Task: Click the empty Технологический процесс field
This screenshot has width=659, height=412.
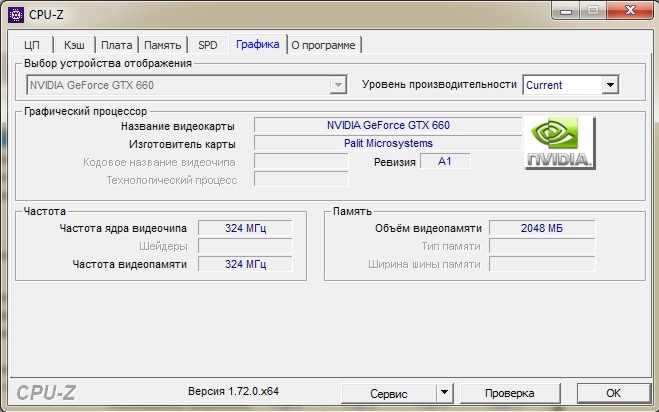Action: 301,180
